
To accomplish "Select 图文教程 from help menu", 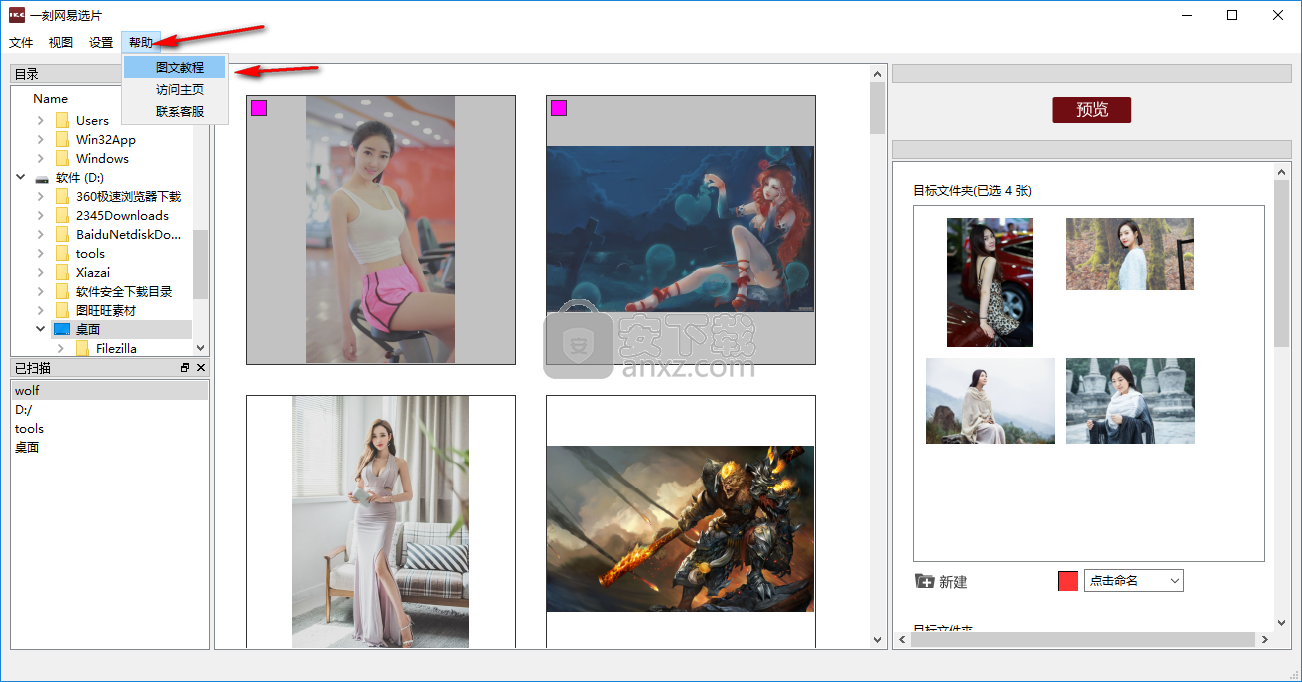I will coord(176,68).
